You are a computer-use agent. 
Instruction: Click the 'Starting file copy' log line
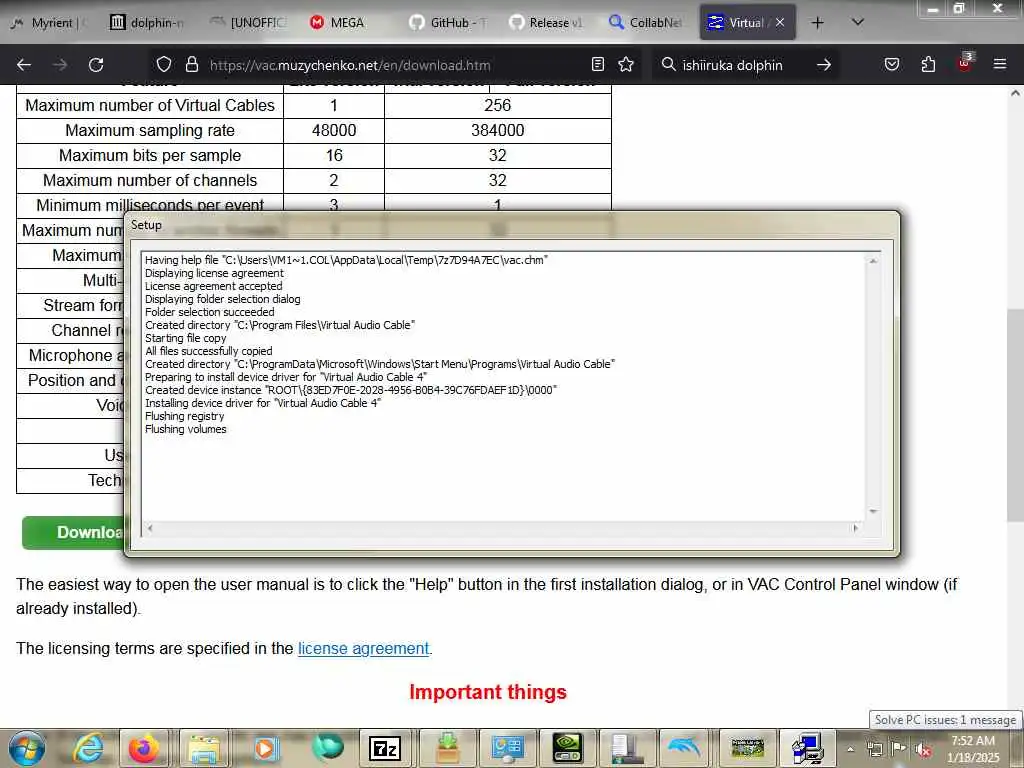tap(185, 338)
